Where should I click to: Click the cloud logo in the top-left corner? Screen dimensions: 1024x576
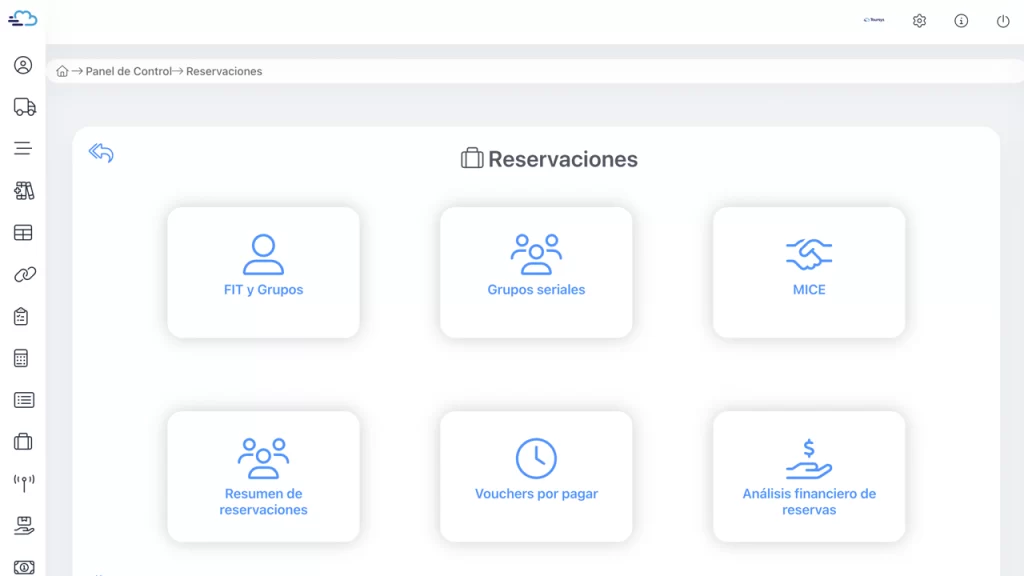pyautogui.click(x=20, y=18)
